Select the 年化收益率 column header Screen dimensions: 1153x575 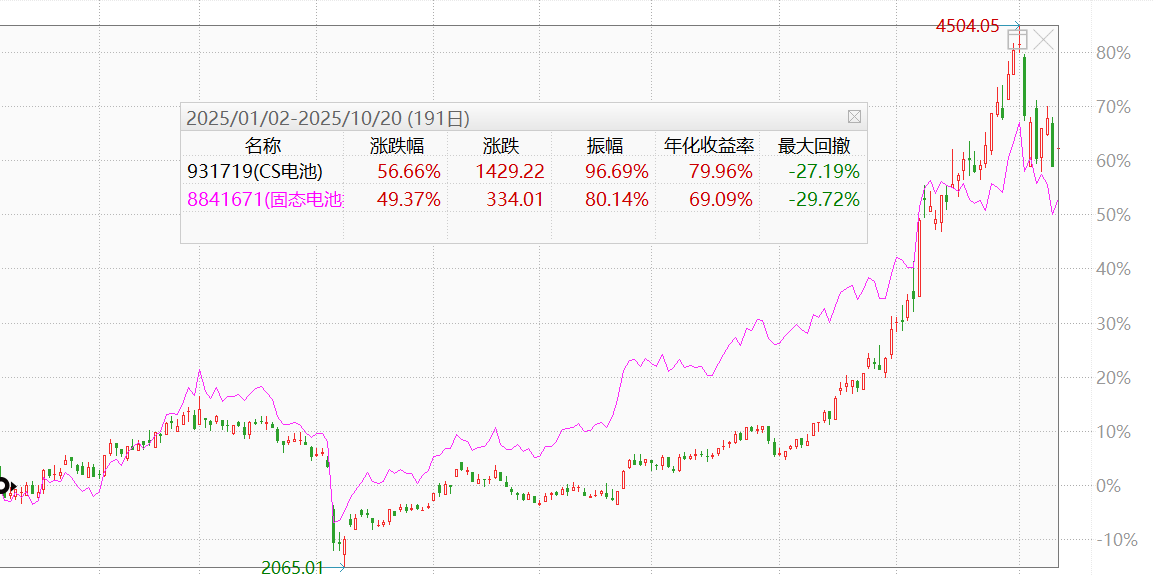[x=709, y=146]
